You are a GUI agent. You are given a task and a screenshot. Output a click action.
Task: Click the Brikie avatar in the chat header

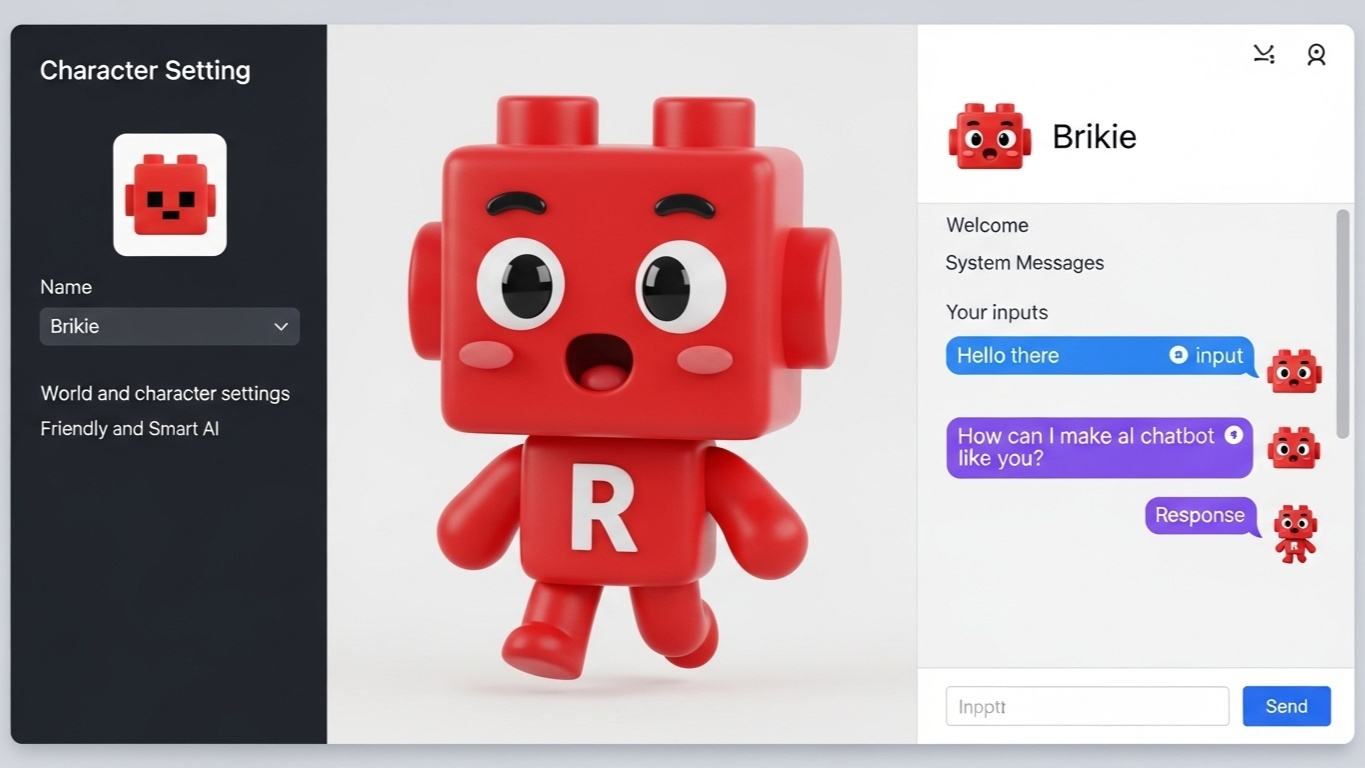pyautogui.click(x=989, y=136)
